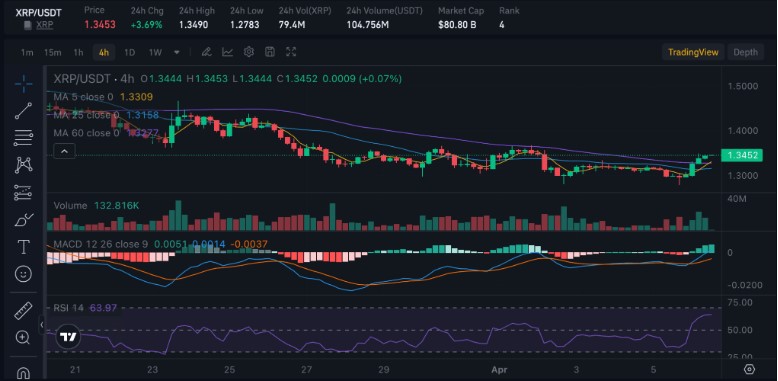Open the XRP coin link

(45, 25)
